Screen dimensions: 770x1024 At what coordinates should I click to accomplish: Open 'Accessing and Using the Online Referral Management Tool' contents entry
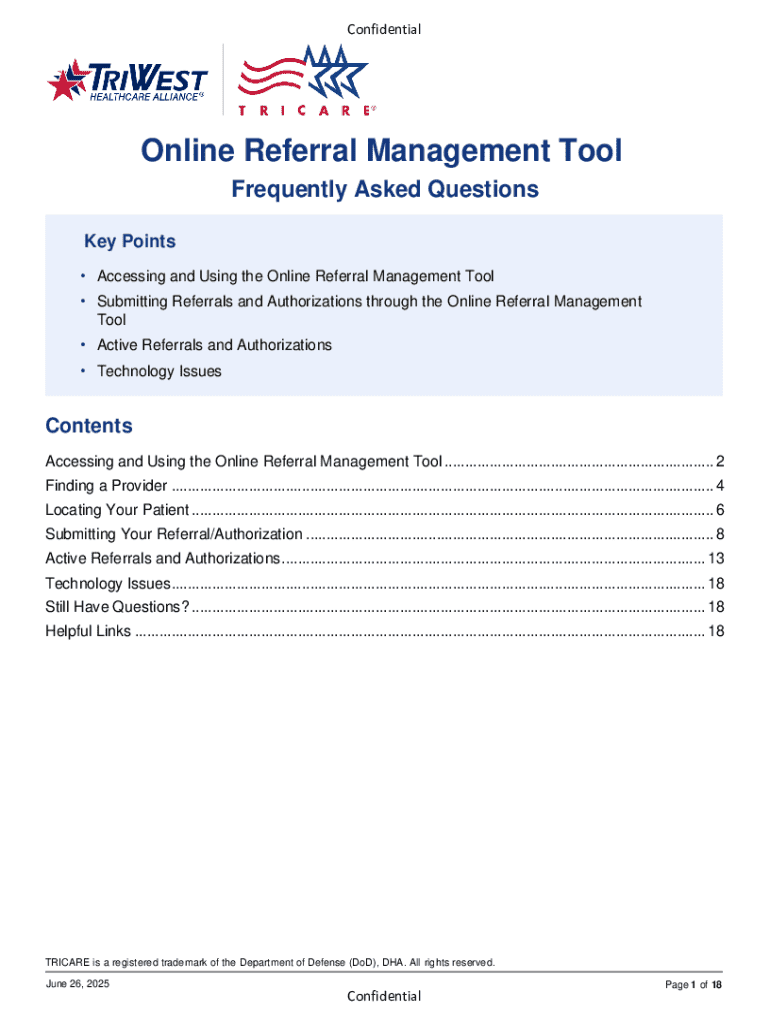pyautogui.click(x=244, y=461)
